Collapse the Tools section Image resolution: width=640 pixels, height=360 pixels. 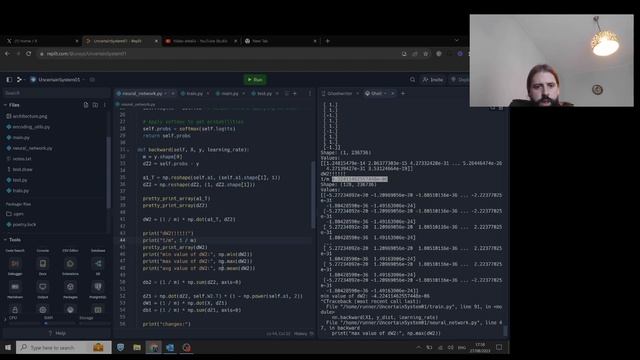point(13,240)
